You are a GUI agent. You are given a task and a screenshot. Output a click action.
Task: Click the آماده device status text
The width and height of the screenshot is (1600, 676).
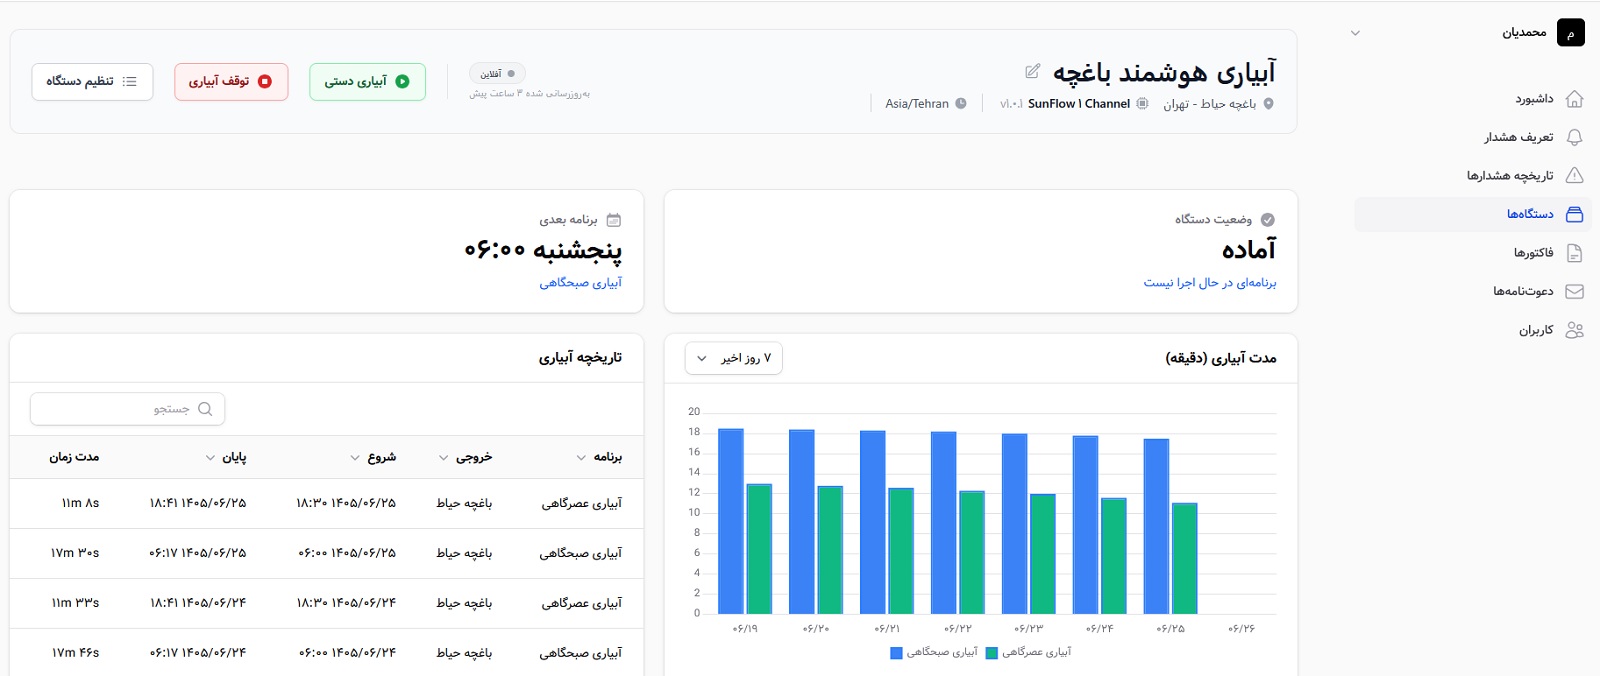tap(1249, 249)
